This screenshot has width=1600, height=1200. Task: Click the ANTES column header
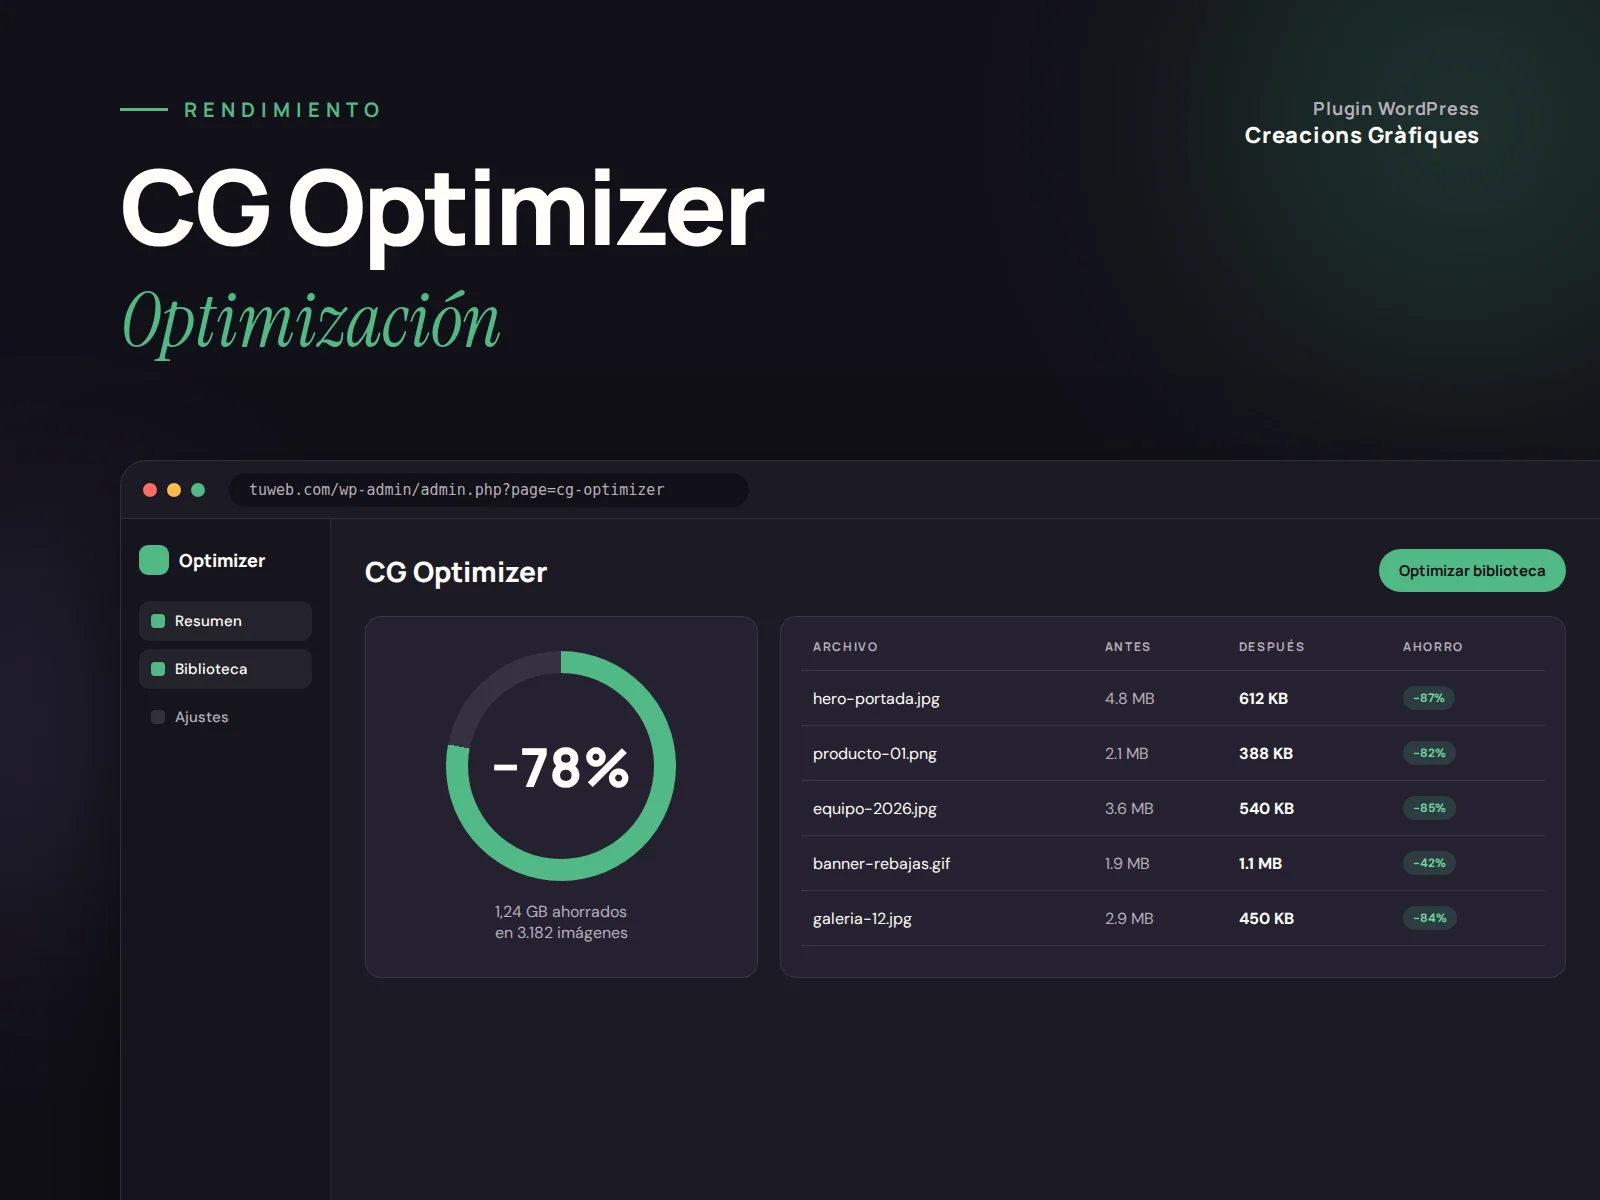pyautogui.click(x=1127, y=647)
